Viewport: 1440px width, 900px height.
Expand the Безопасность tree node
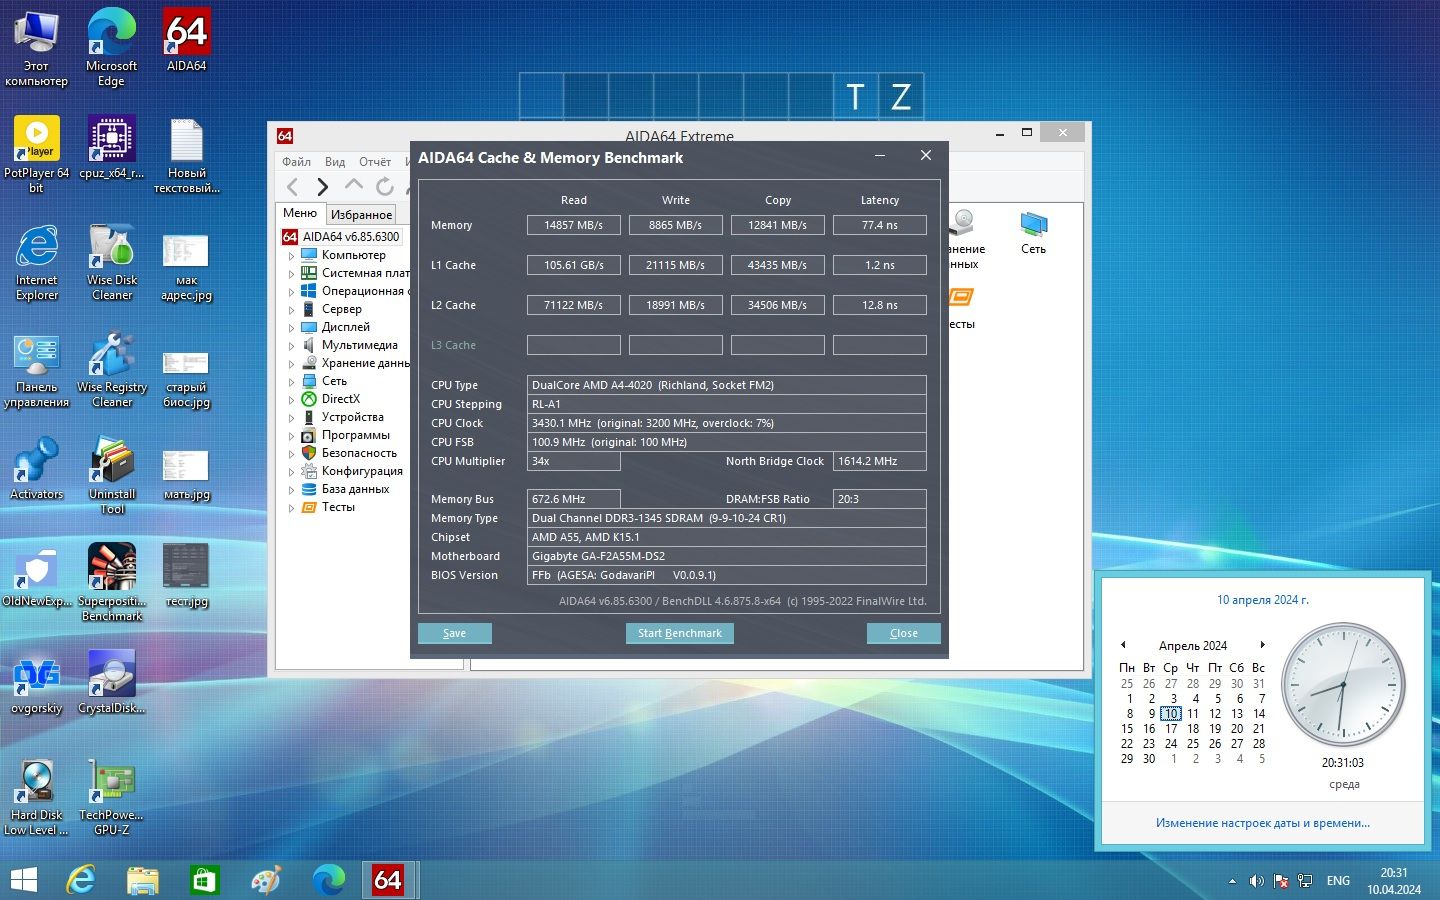point(291,454)
